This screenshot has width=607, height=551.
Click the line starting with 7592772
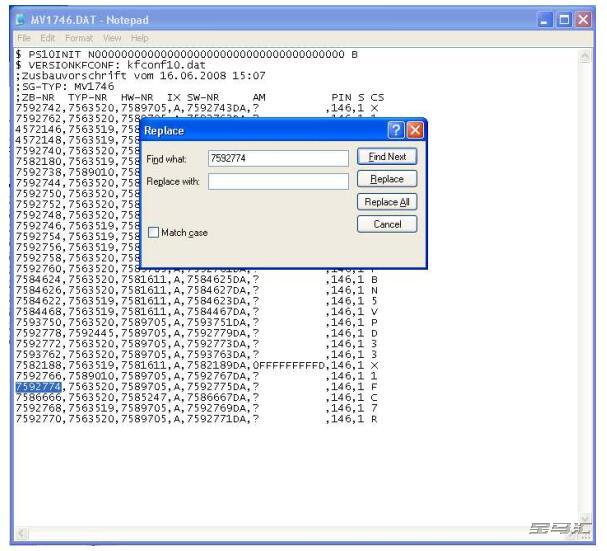[197, 344]
